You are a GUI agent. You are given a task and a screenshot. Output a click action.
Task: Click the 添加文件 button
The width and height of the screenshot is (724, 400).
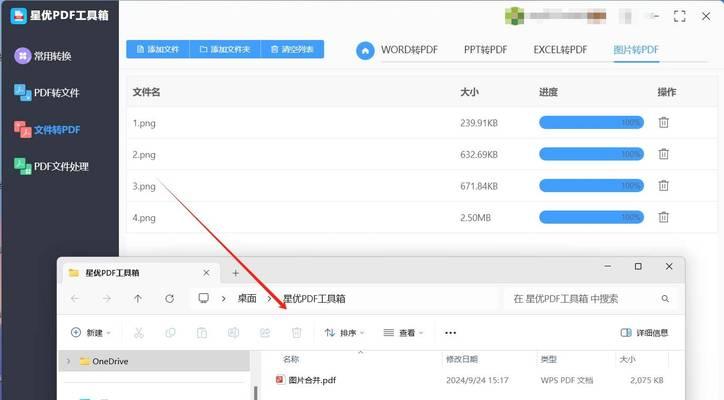click(157, 49)
